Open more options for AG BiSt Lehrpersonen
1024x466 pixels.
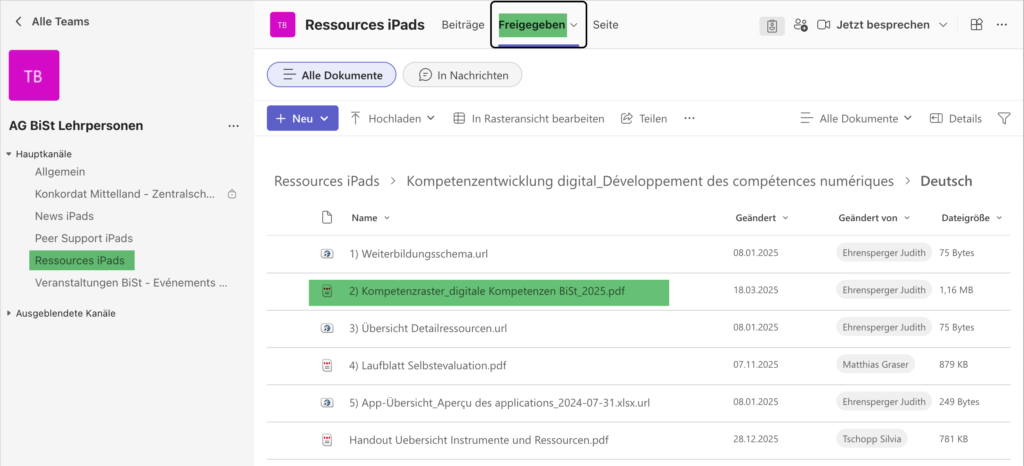(233, 126)
